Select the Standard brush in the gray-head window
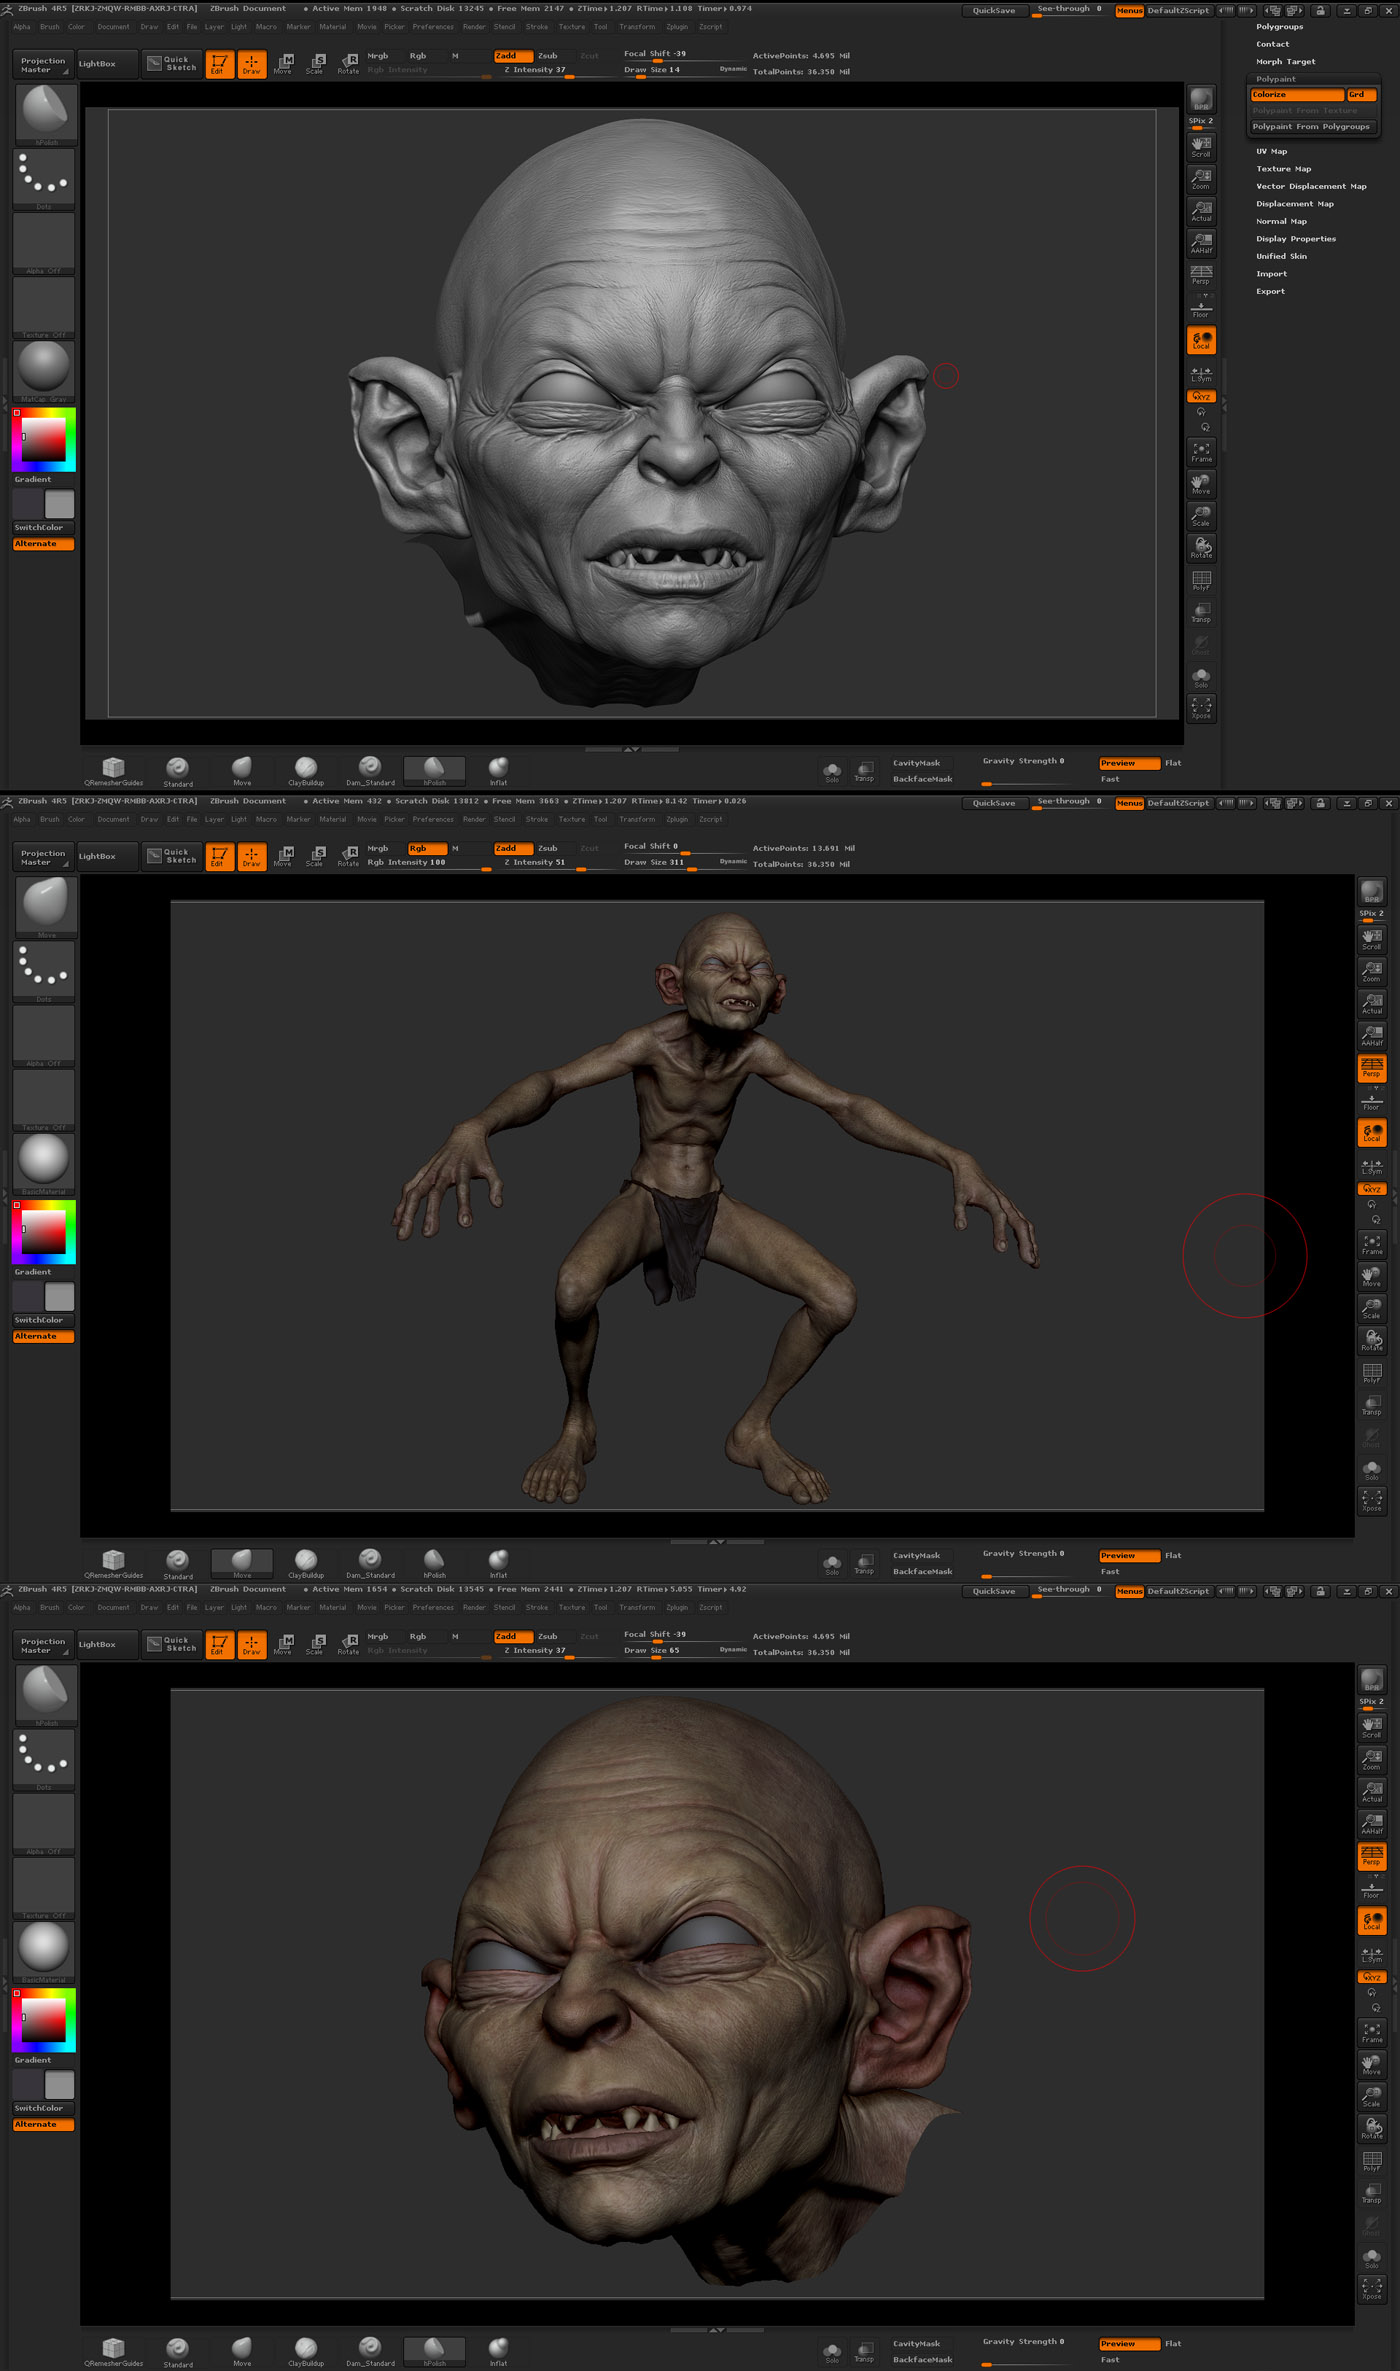The height and width of the screenshot is (2371, 1400). [x=178, y=770]
